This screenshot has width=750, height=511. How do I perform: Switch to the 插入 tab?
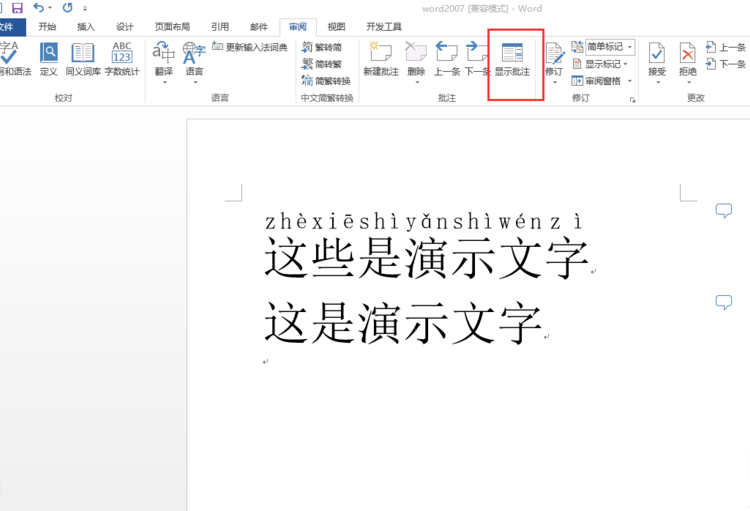pos(86,27)
